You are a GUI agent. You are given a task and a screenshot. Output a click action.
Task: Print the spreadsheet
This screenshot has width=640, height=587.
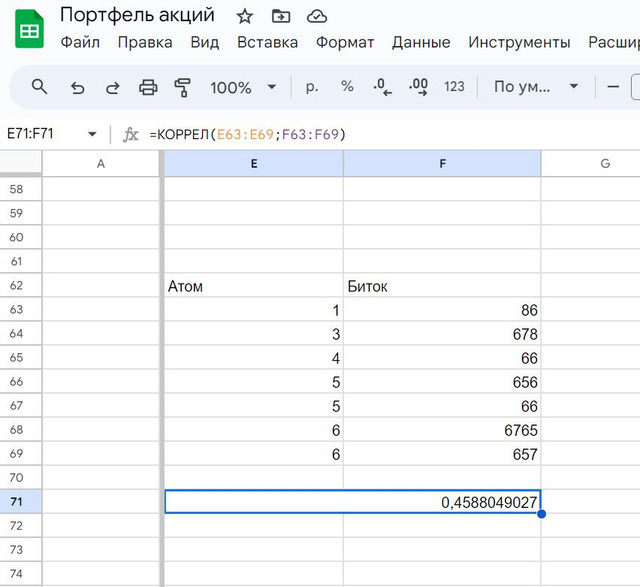pyautogui.click(x=148, y=87)
